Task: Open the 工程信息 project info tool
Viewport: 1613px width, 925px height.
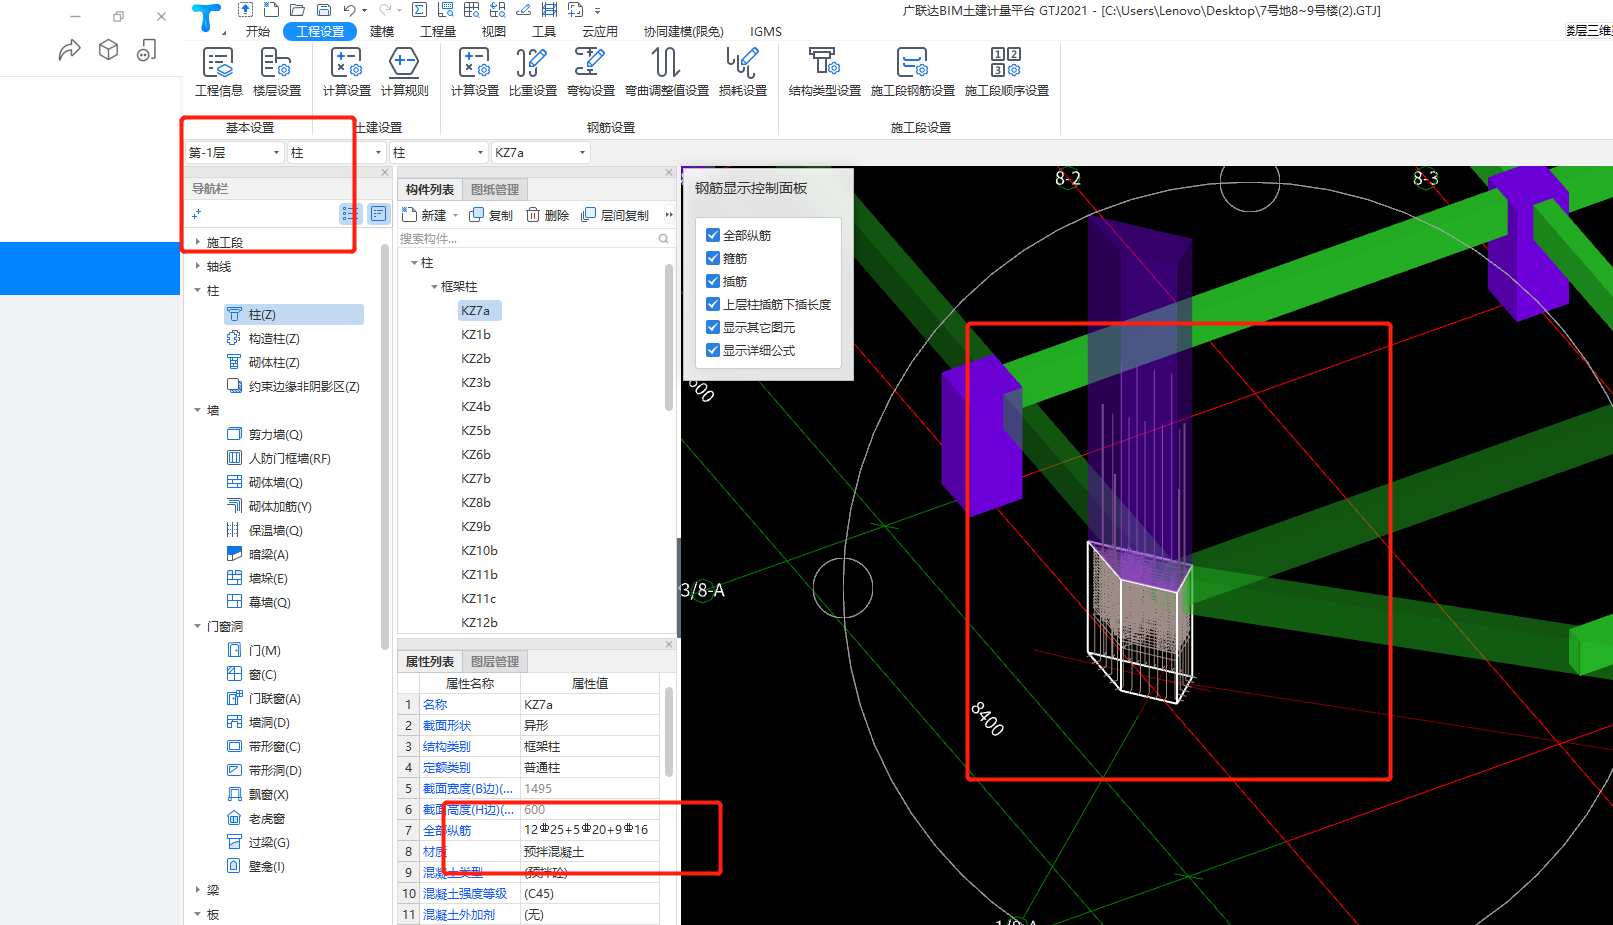Action: 218,71
